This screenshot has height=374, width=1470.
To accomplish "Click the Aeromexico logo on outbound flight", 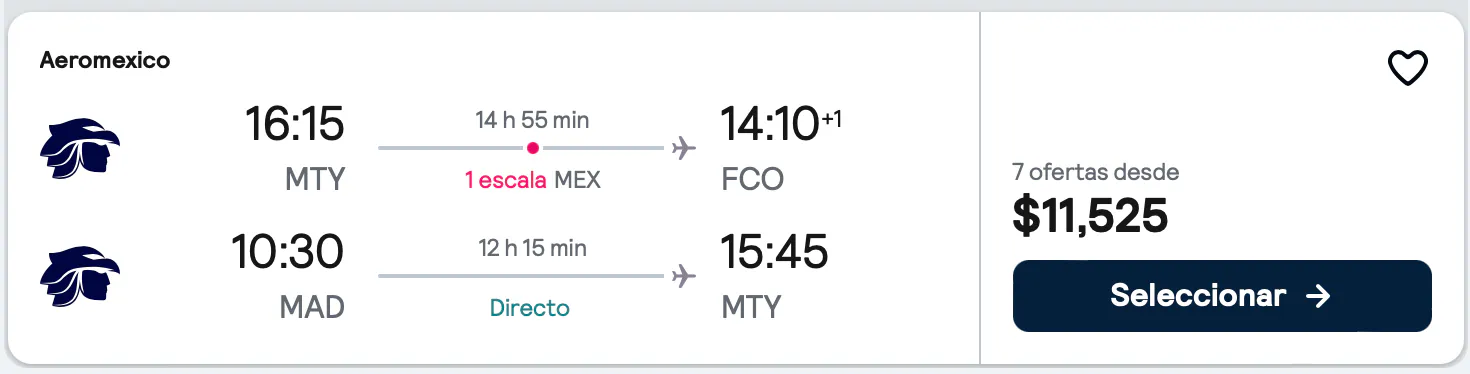I will 80,150.
